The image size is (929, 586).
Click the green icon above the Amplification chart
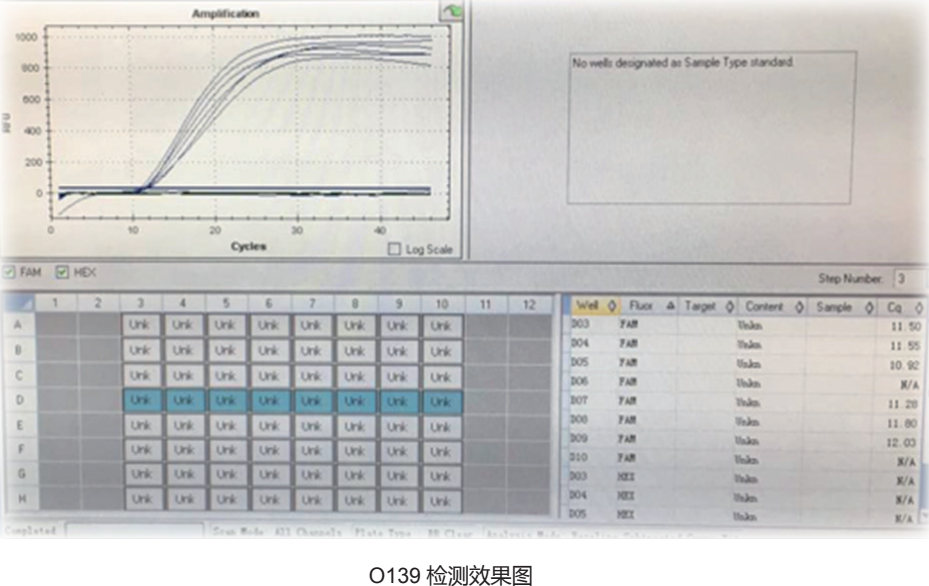pos(452,10)
